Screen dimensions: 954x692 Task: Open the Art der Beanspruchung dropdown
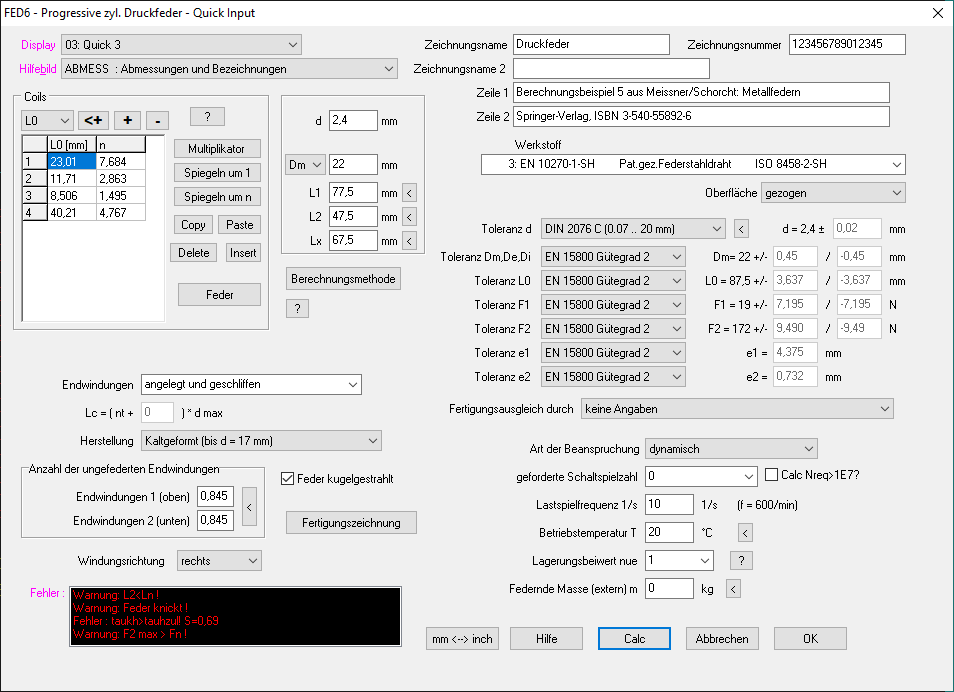point(731,449)
